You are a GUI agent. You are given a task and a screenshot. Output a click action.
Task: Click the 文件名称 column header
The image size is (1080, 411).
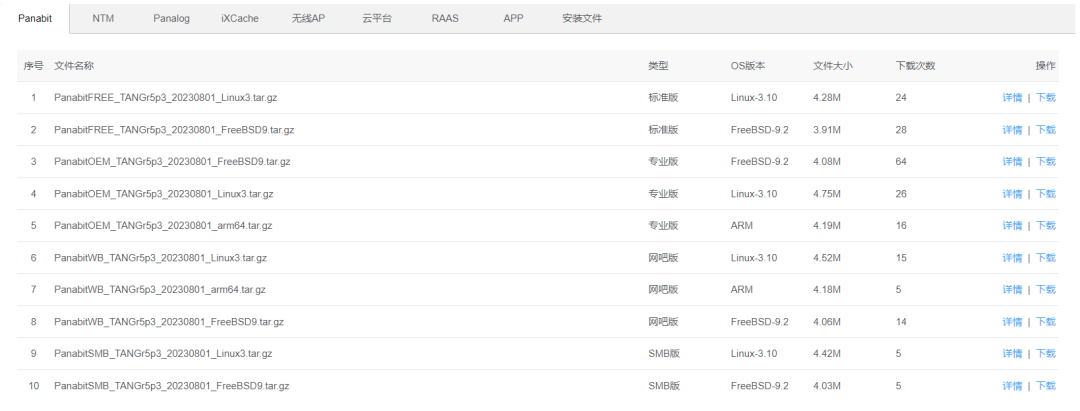point(74,66)
